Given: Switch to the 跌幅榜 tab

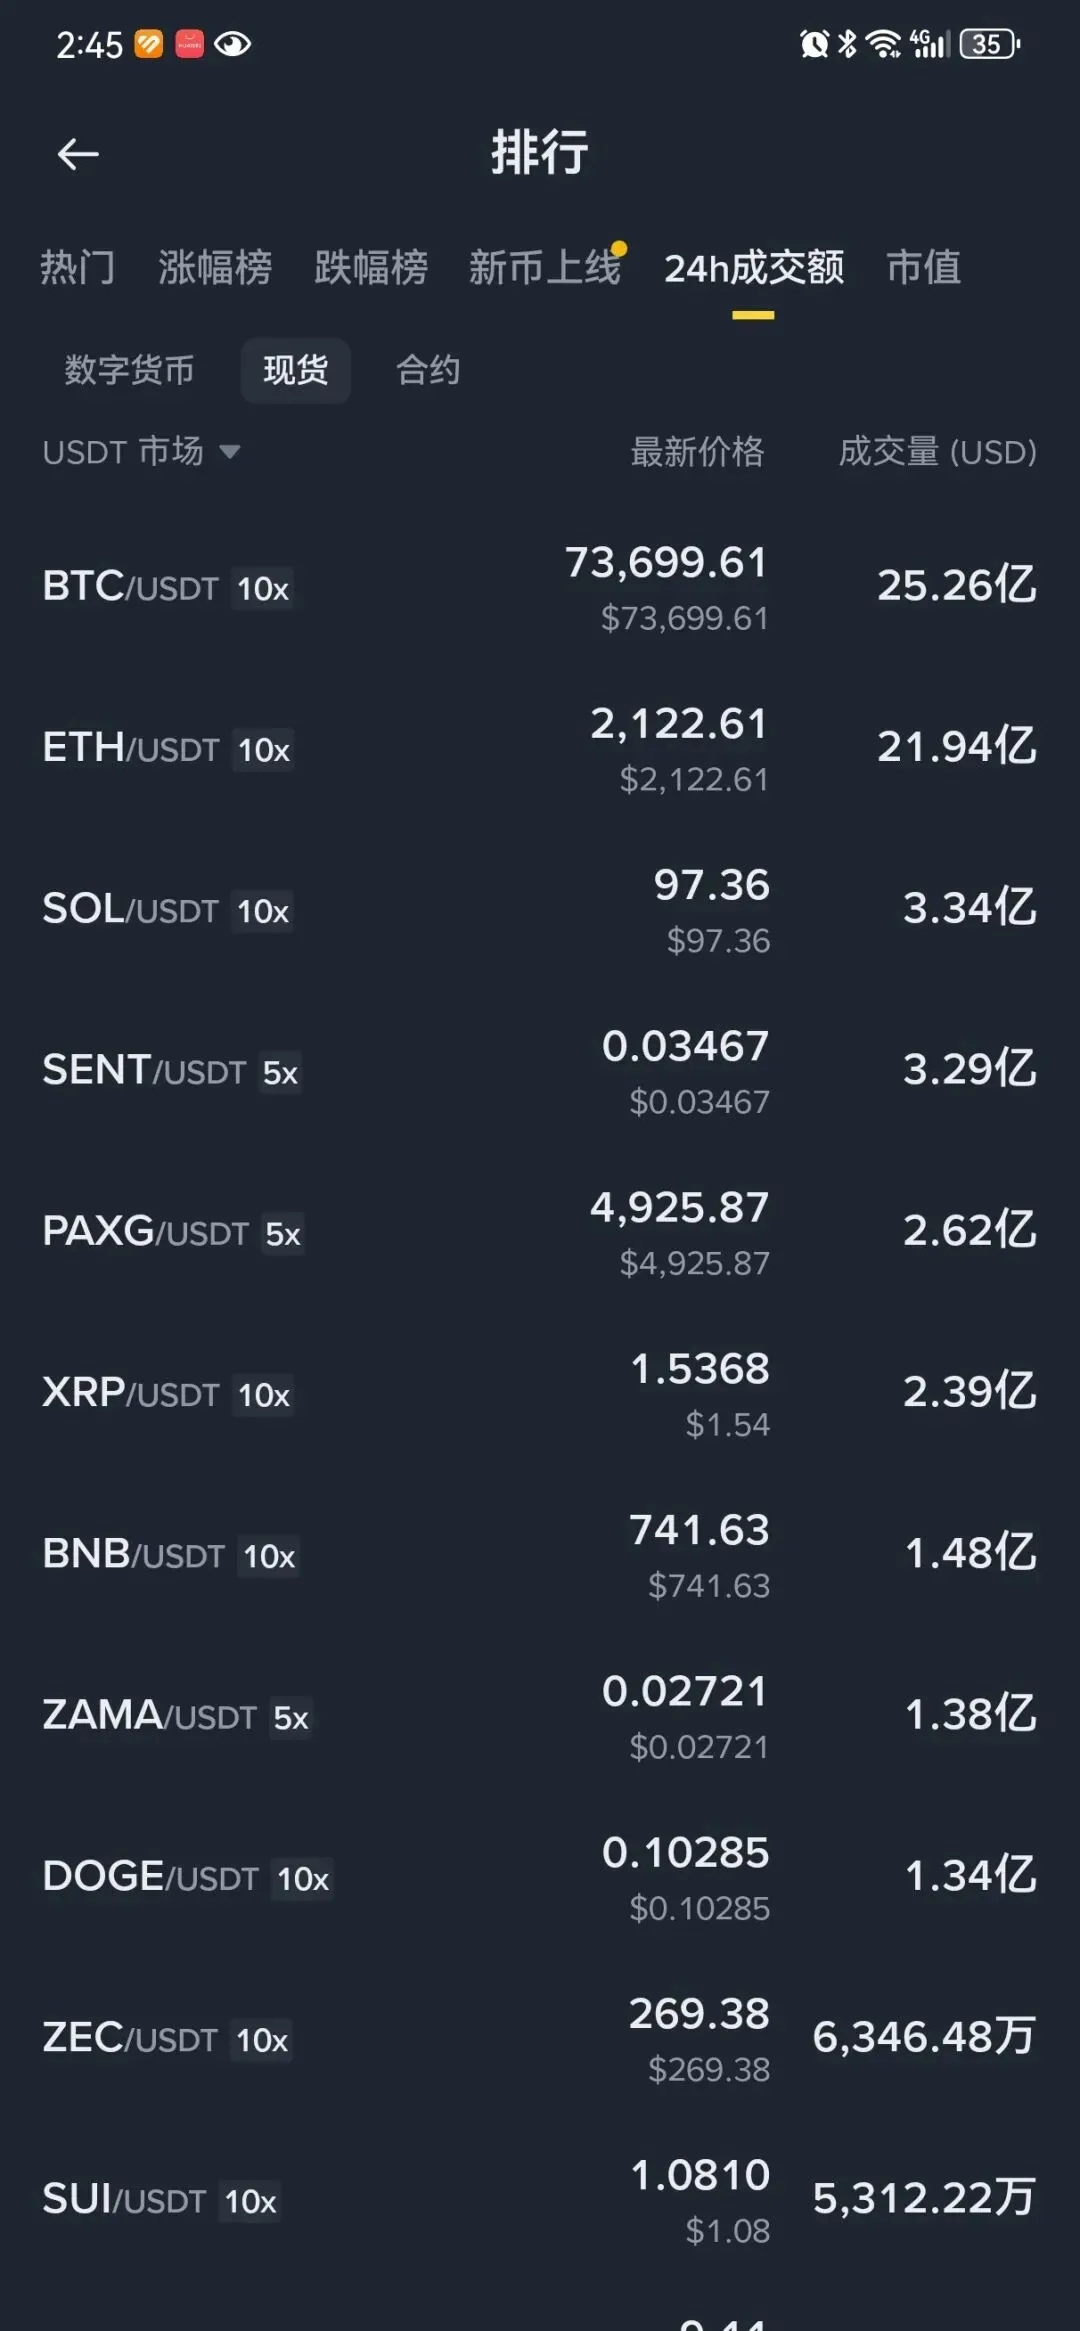Looking at the screenshot, I should pyautogui.click(x=371, y=268).
